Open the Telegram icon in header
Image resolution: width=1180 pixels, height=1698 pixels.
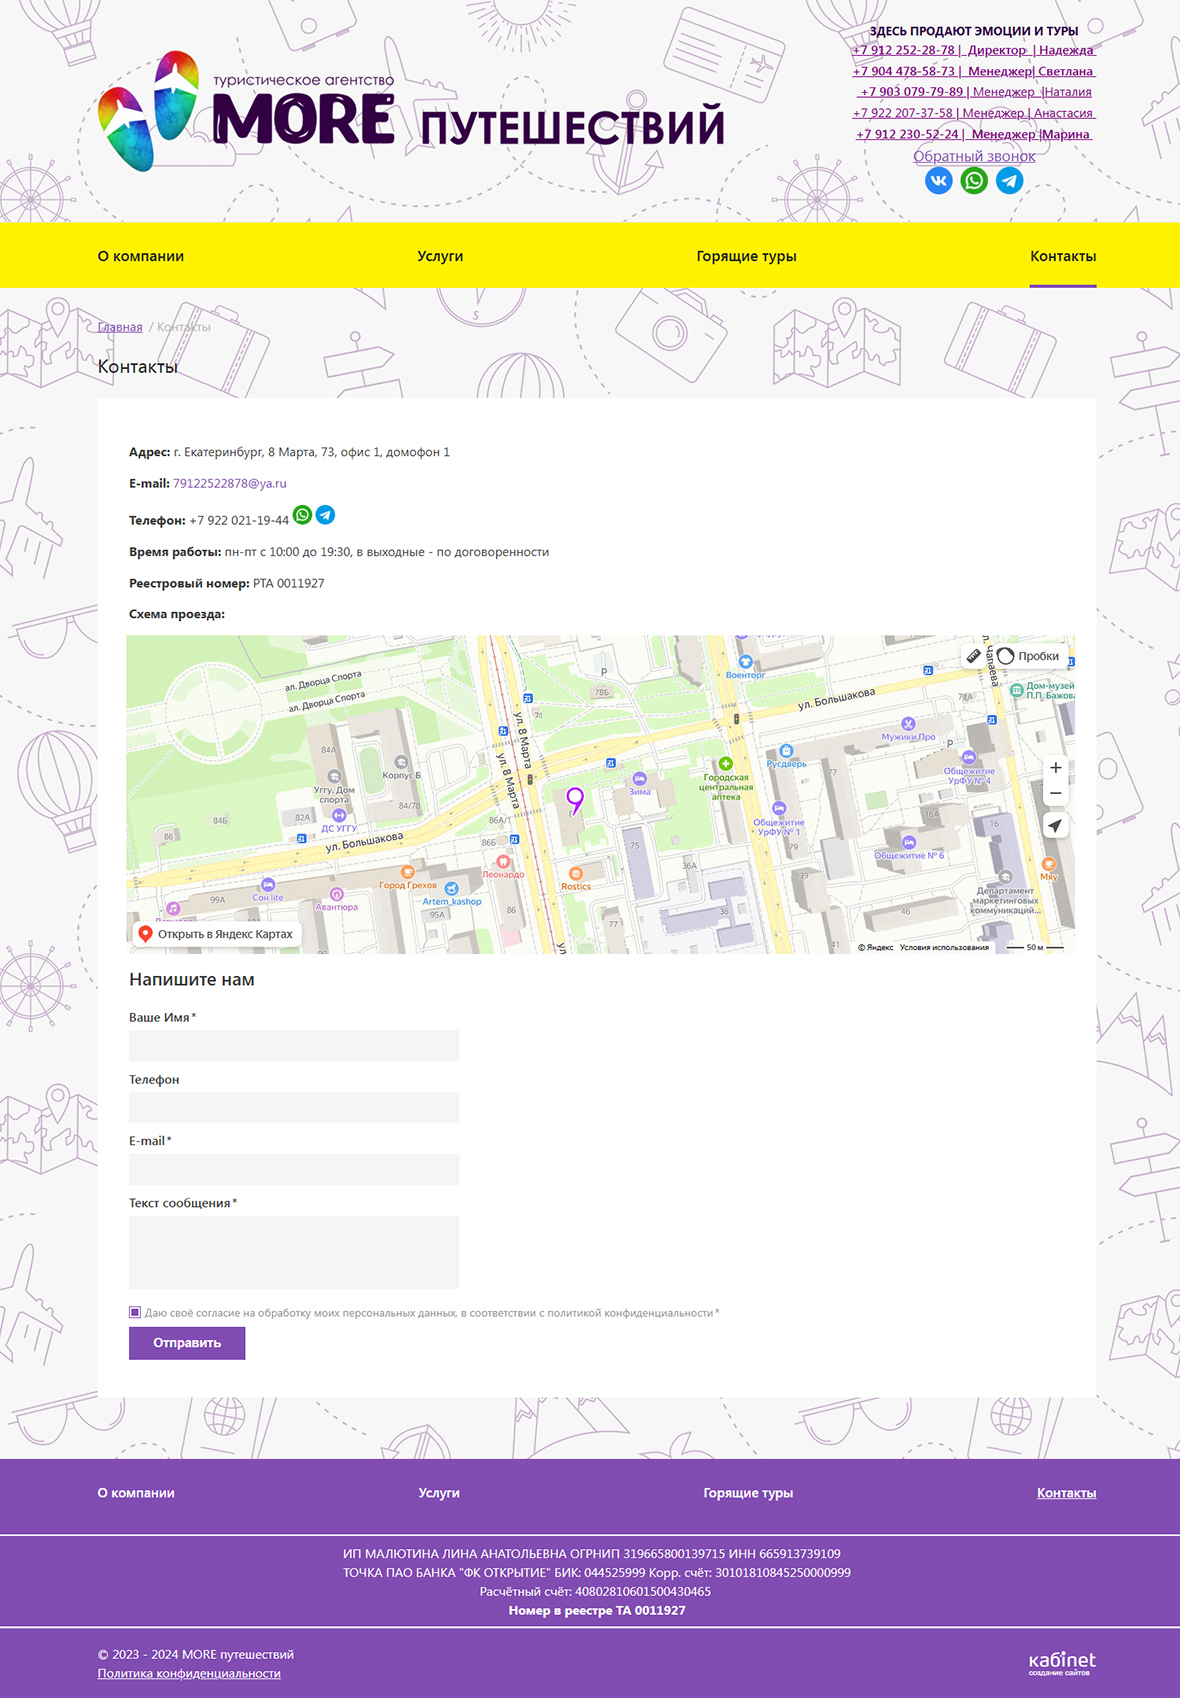point(1009,181)
